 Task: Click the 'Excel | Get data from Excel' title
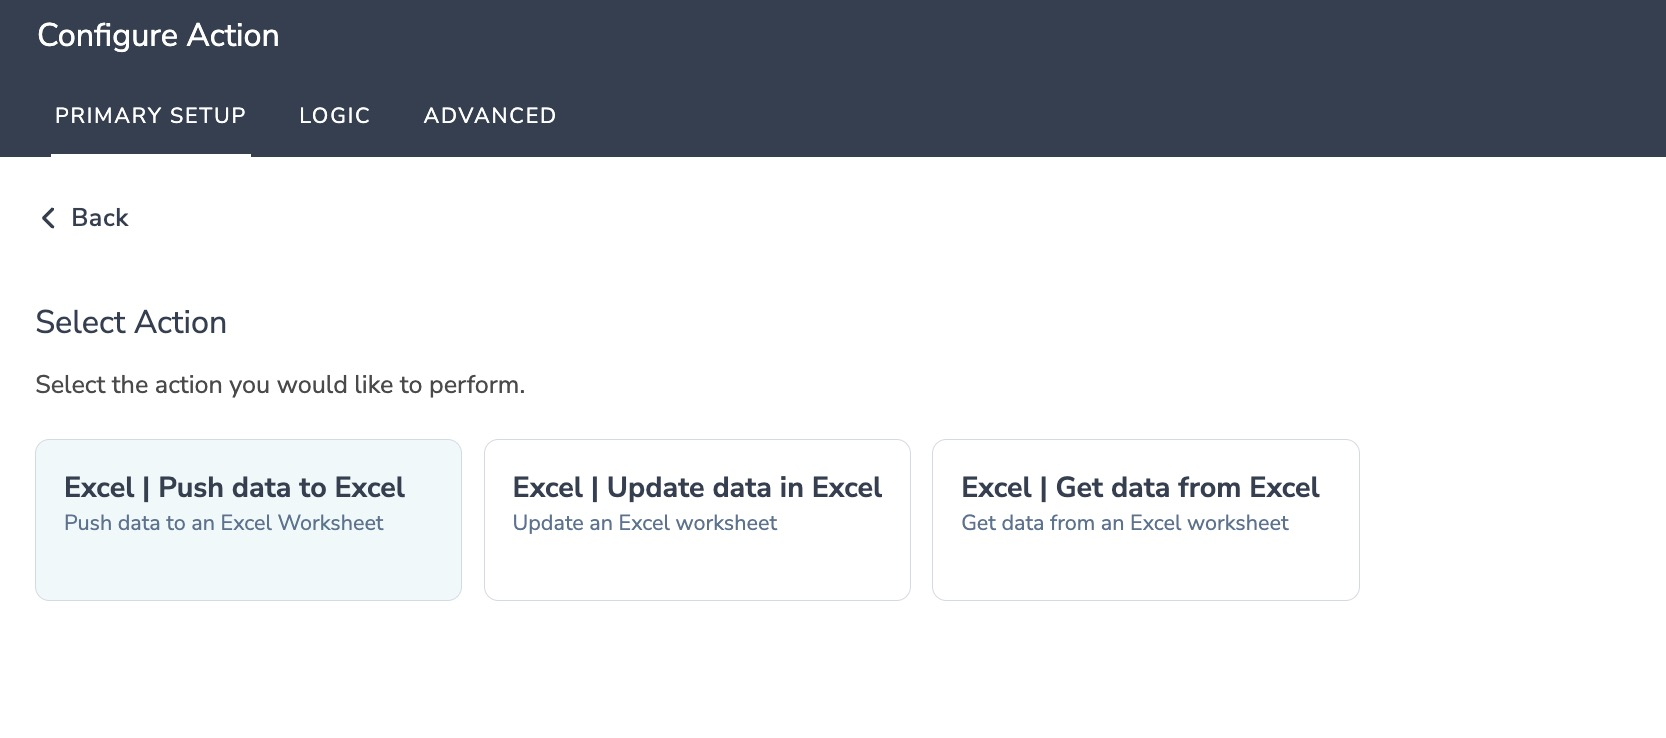tap(1140, 487)
